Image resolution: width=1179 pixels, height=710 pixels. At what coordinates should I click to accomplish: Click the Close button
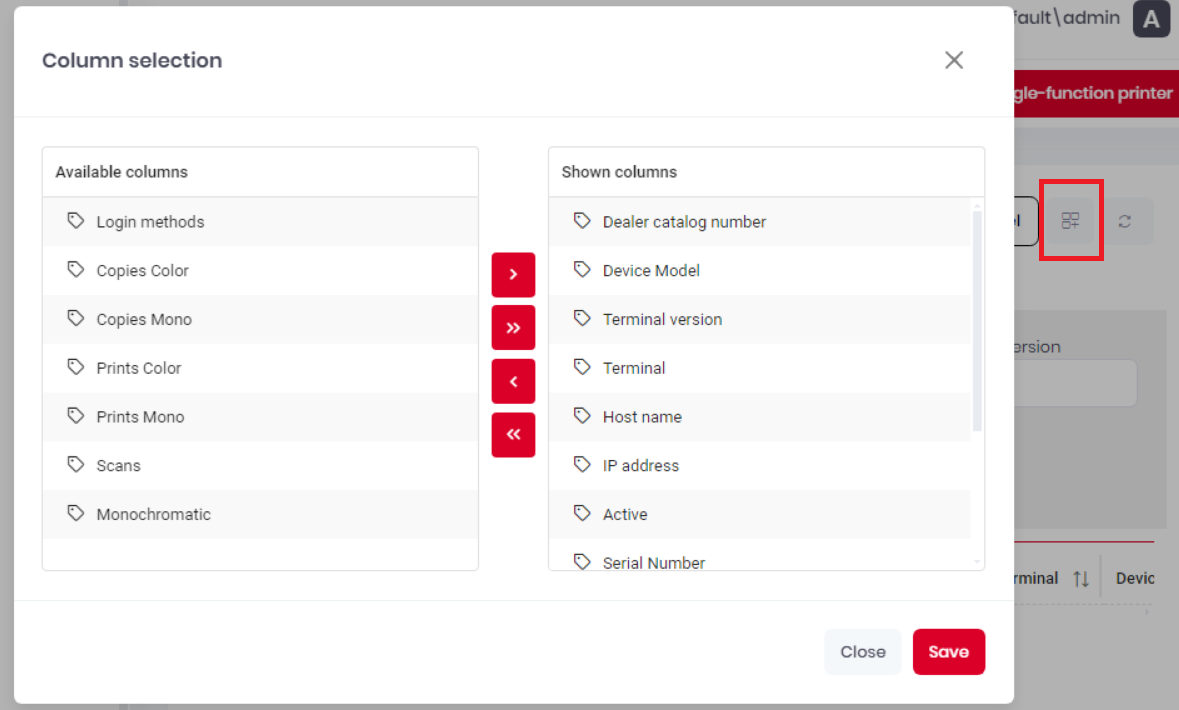862,651
